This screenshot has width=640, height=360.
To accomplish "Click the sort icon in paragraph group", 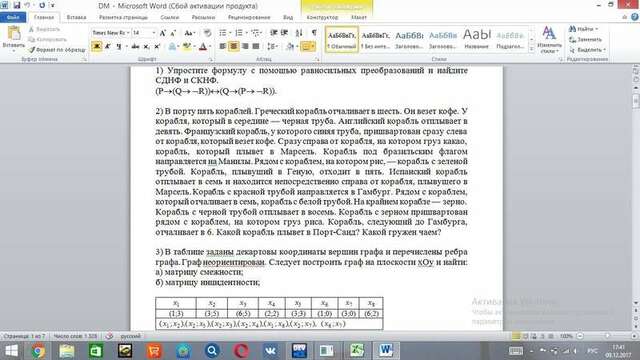I will click(299, 33).
